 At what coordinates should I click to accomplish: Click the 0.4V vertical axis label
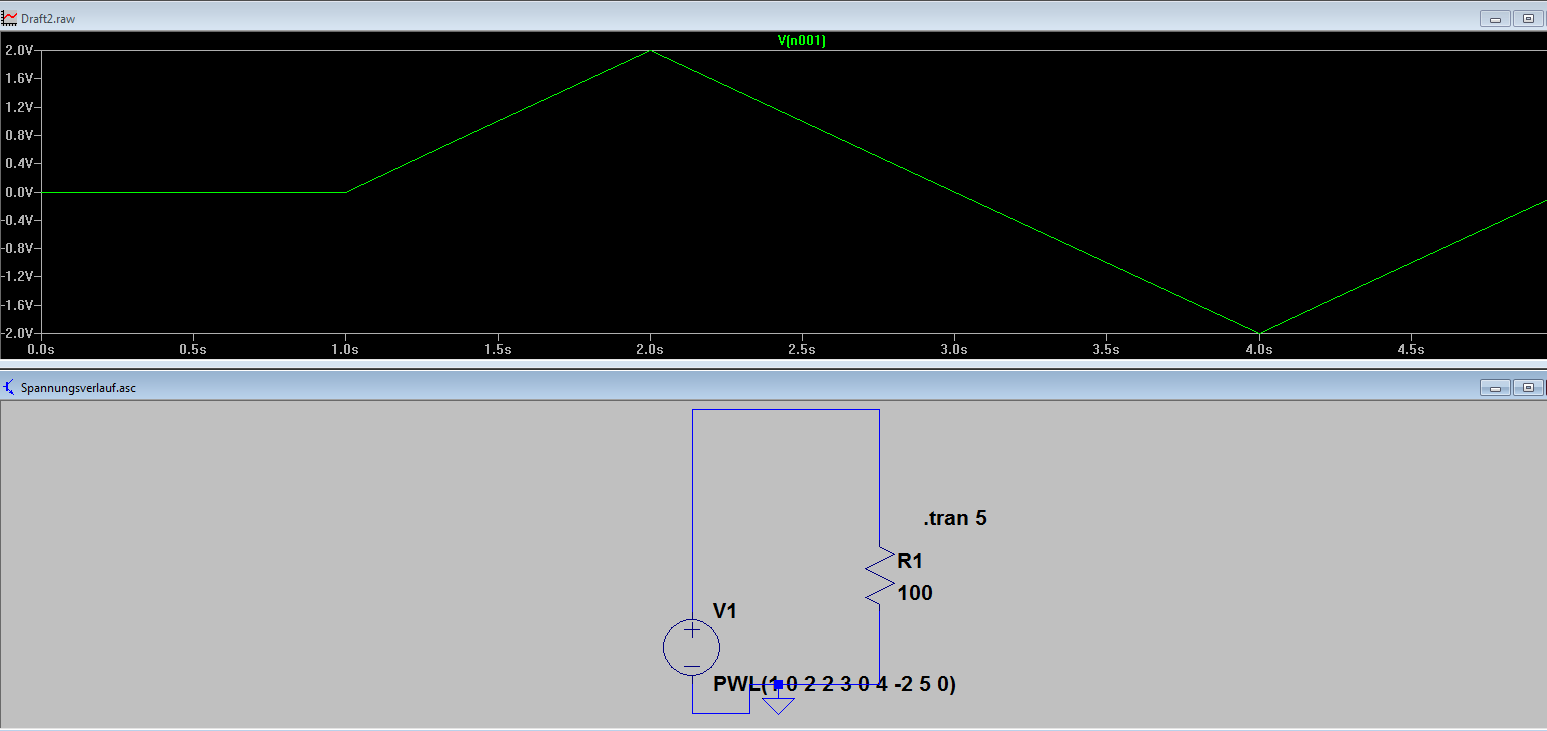coord(19,163)
